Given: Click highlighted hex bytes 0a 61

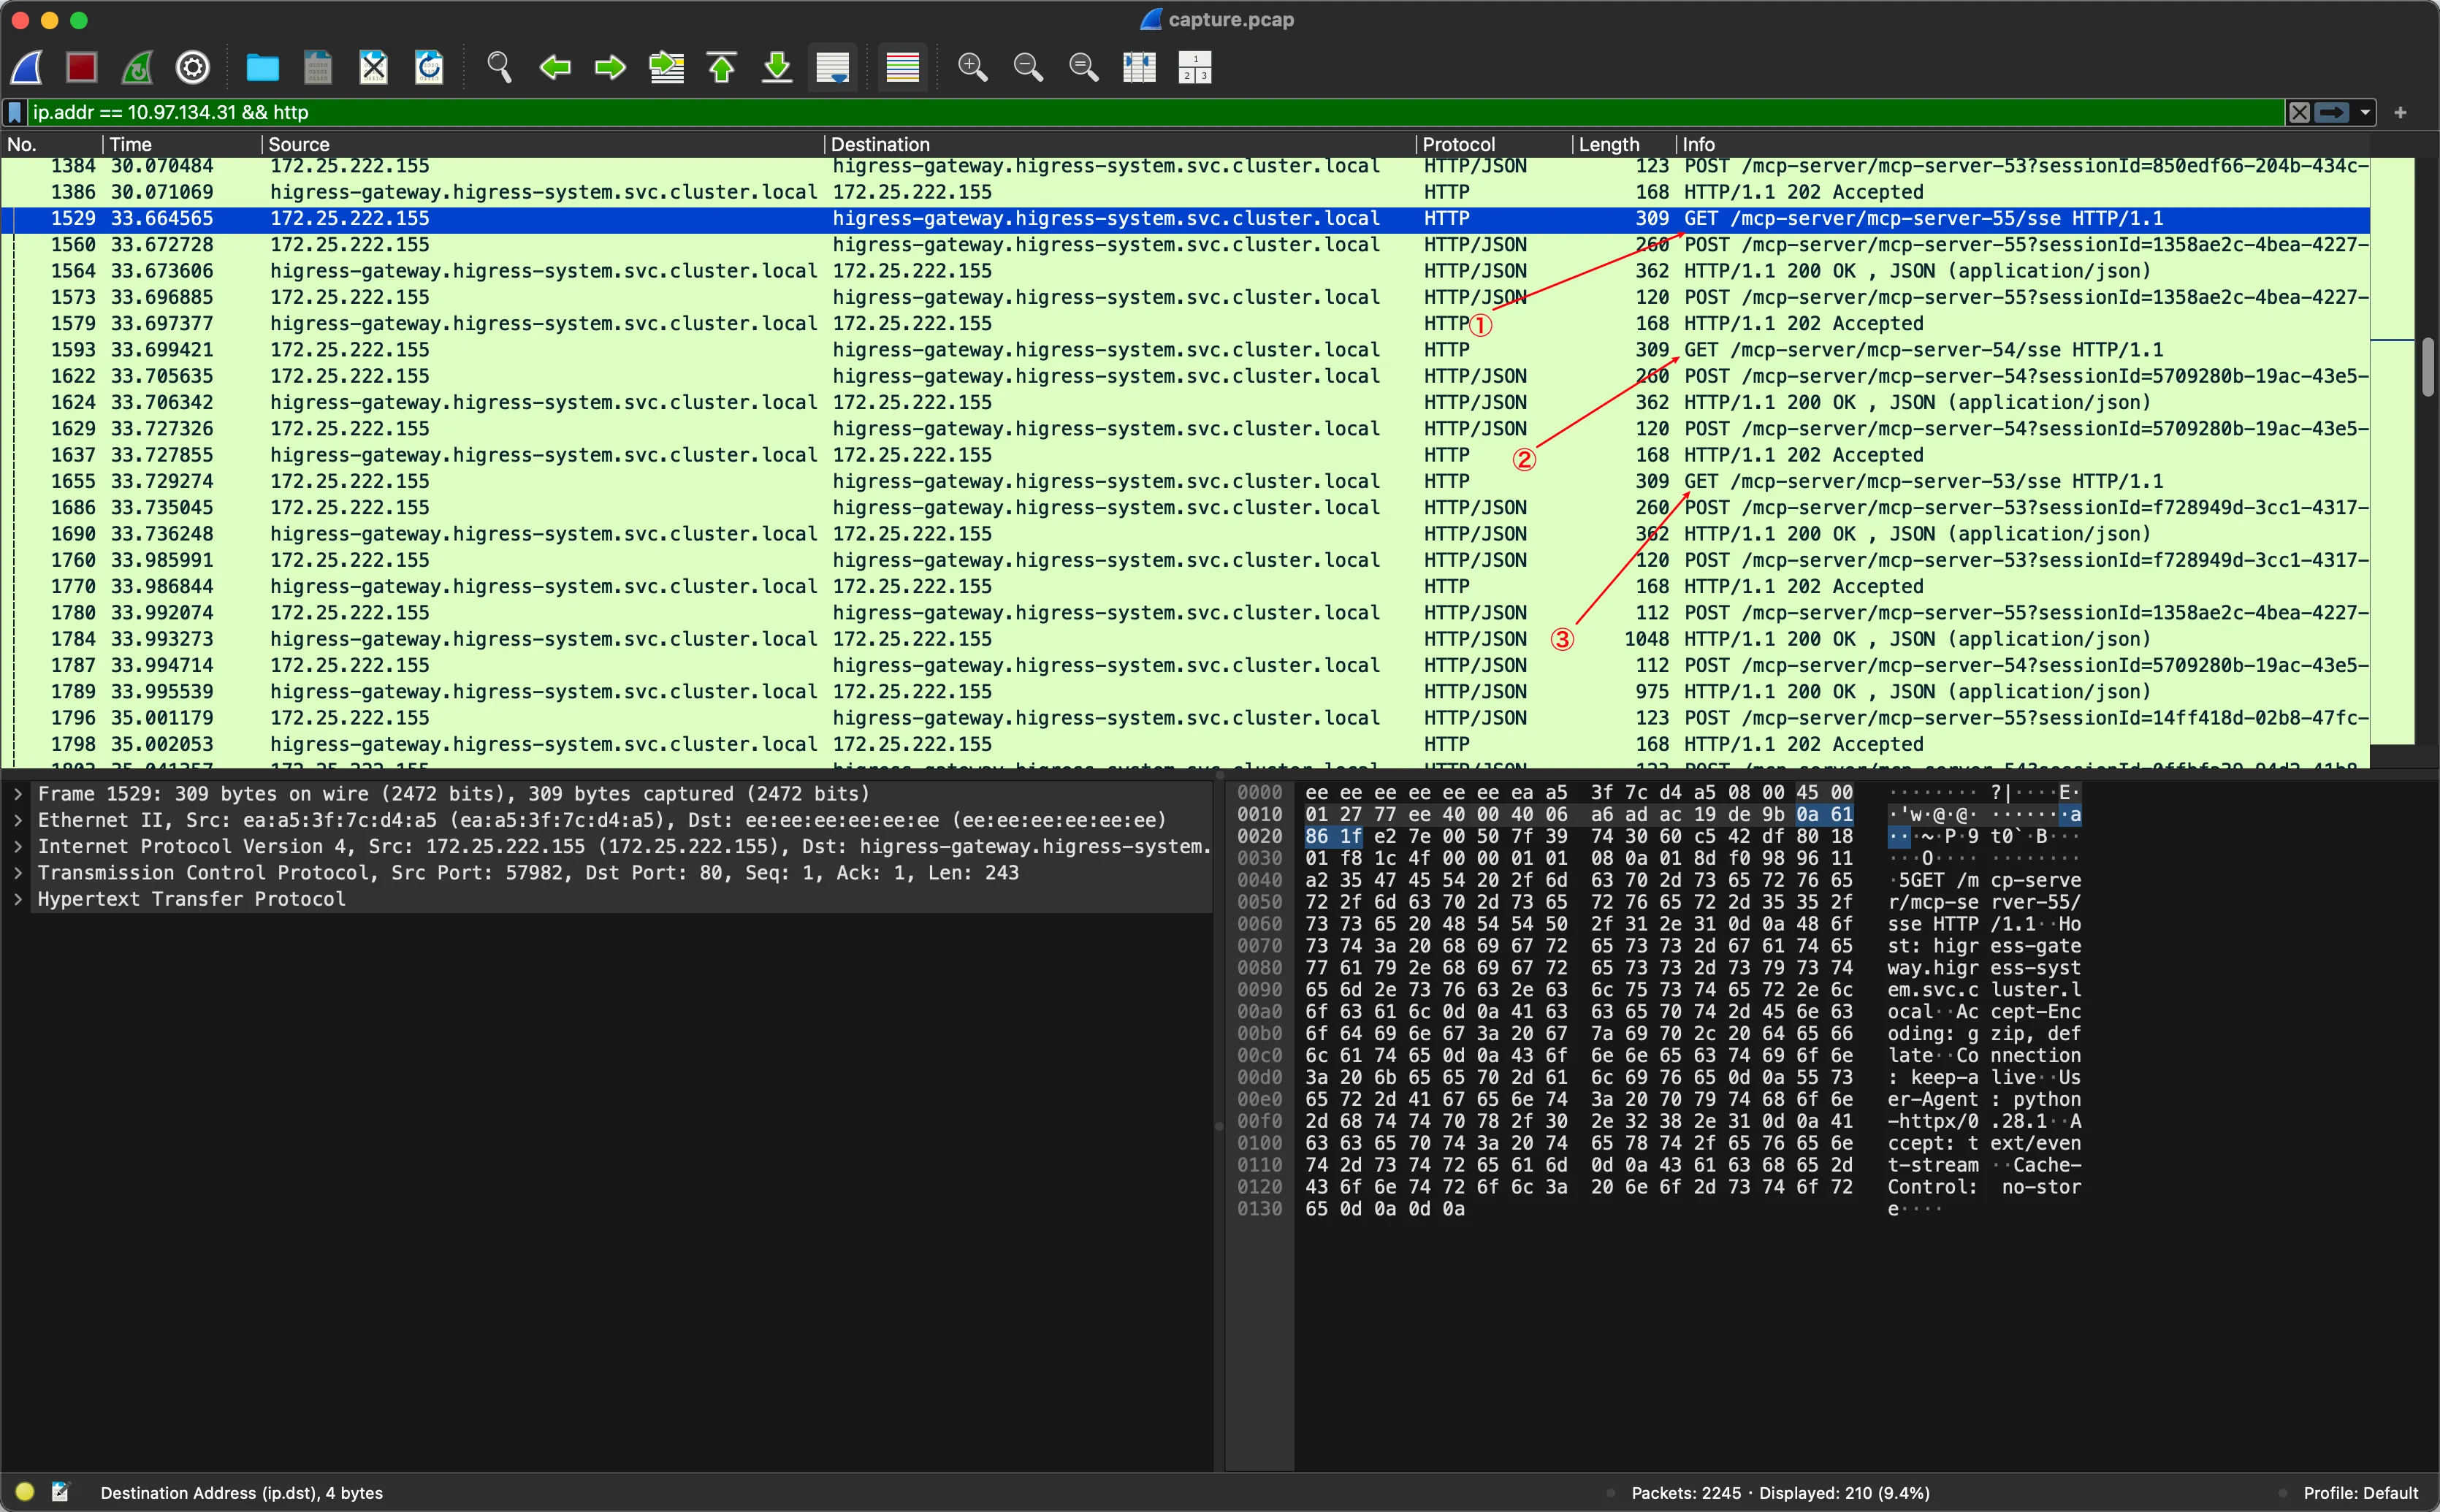Looking at the screenshot, I should point(1825,815).
